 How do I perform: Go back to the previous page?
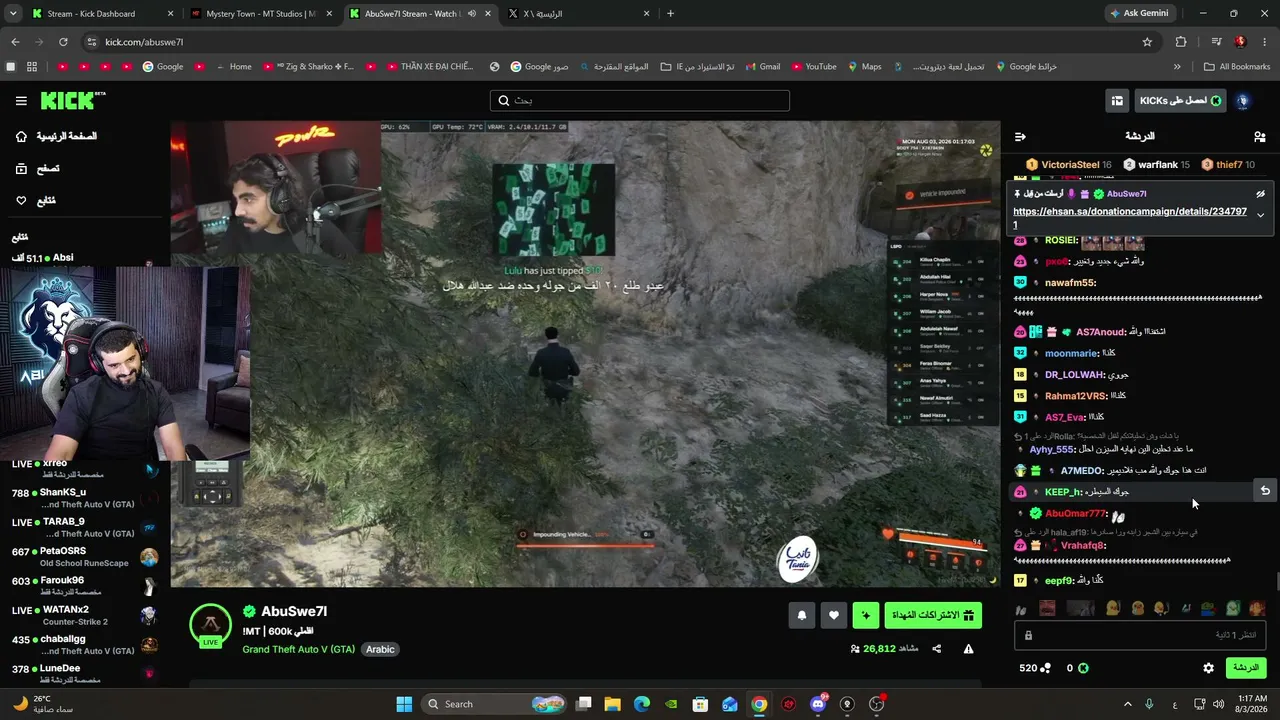click(15, 42)
